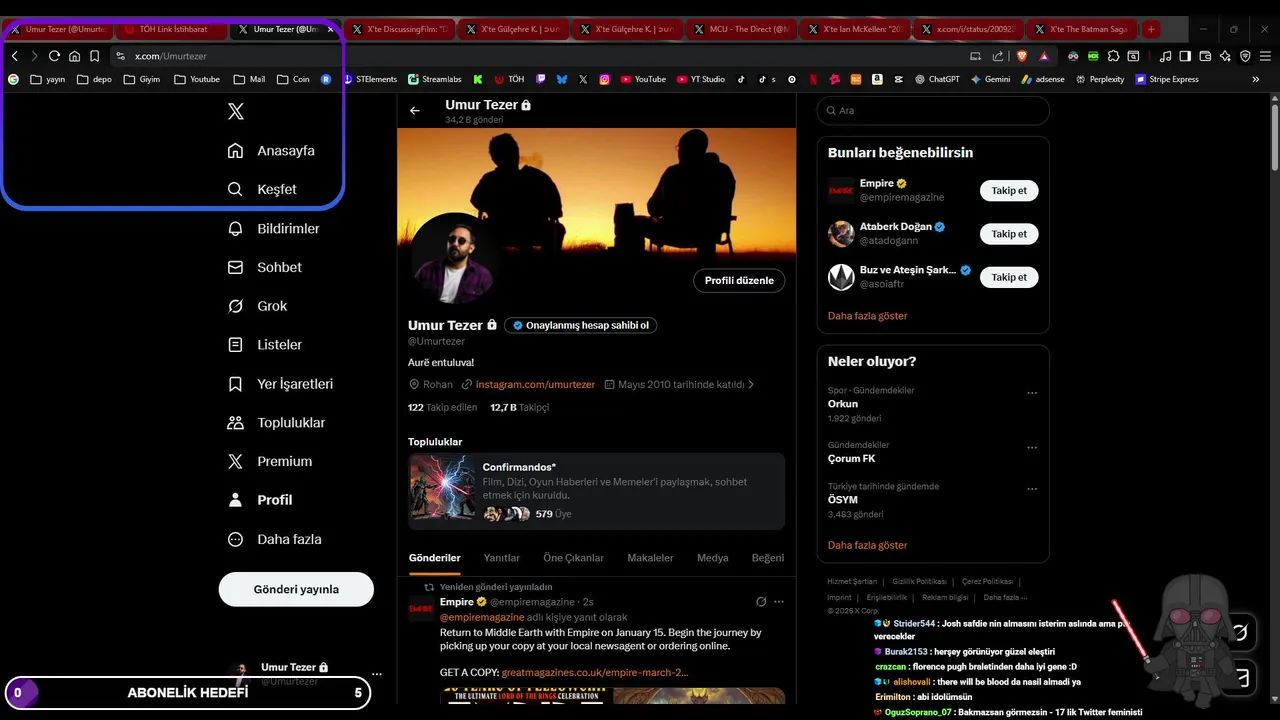Open three-dot menu next to ÖSYM trend
This screenshot has width=1280, height=720.
pos(1032,489)
